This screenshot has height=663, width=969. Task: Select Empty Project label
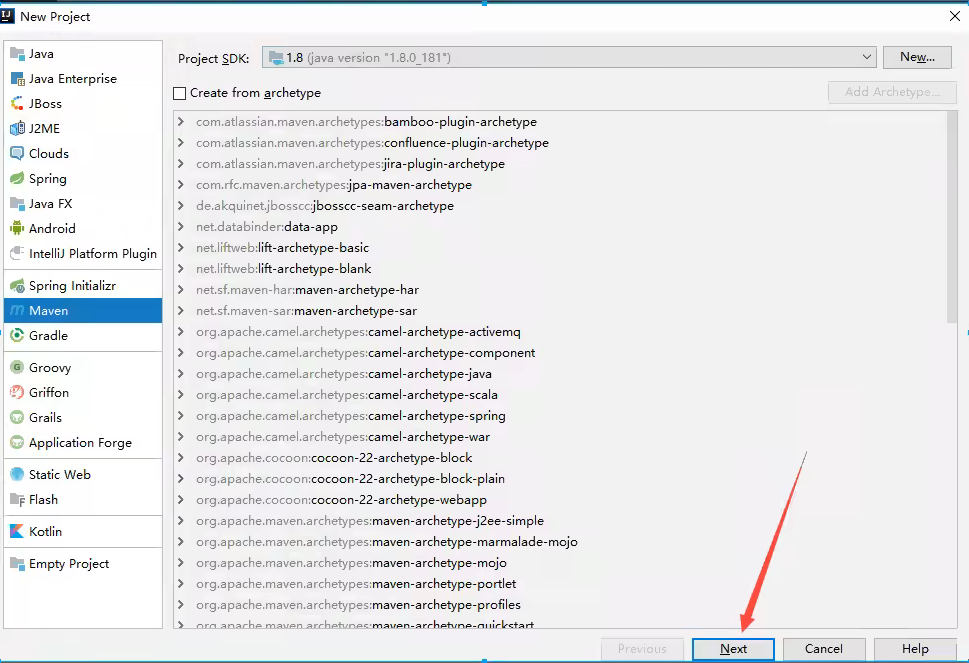tap(69, 564)
